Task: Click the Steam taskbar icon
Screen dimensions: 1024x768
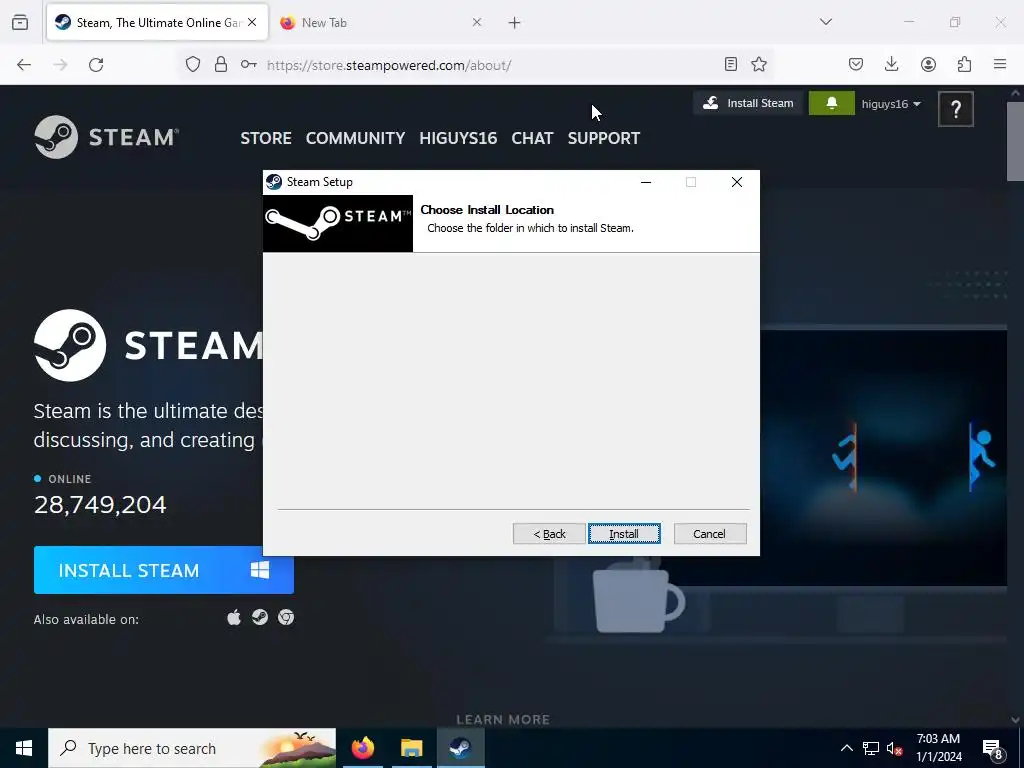Action: coord(460,748)
